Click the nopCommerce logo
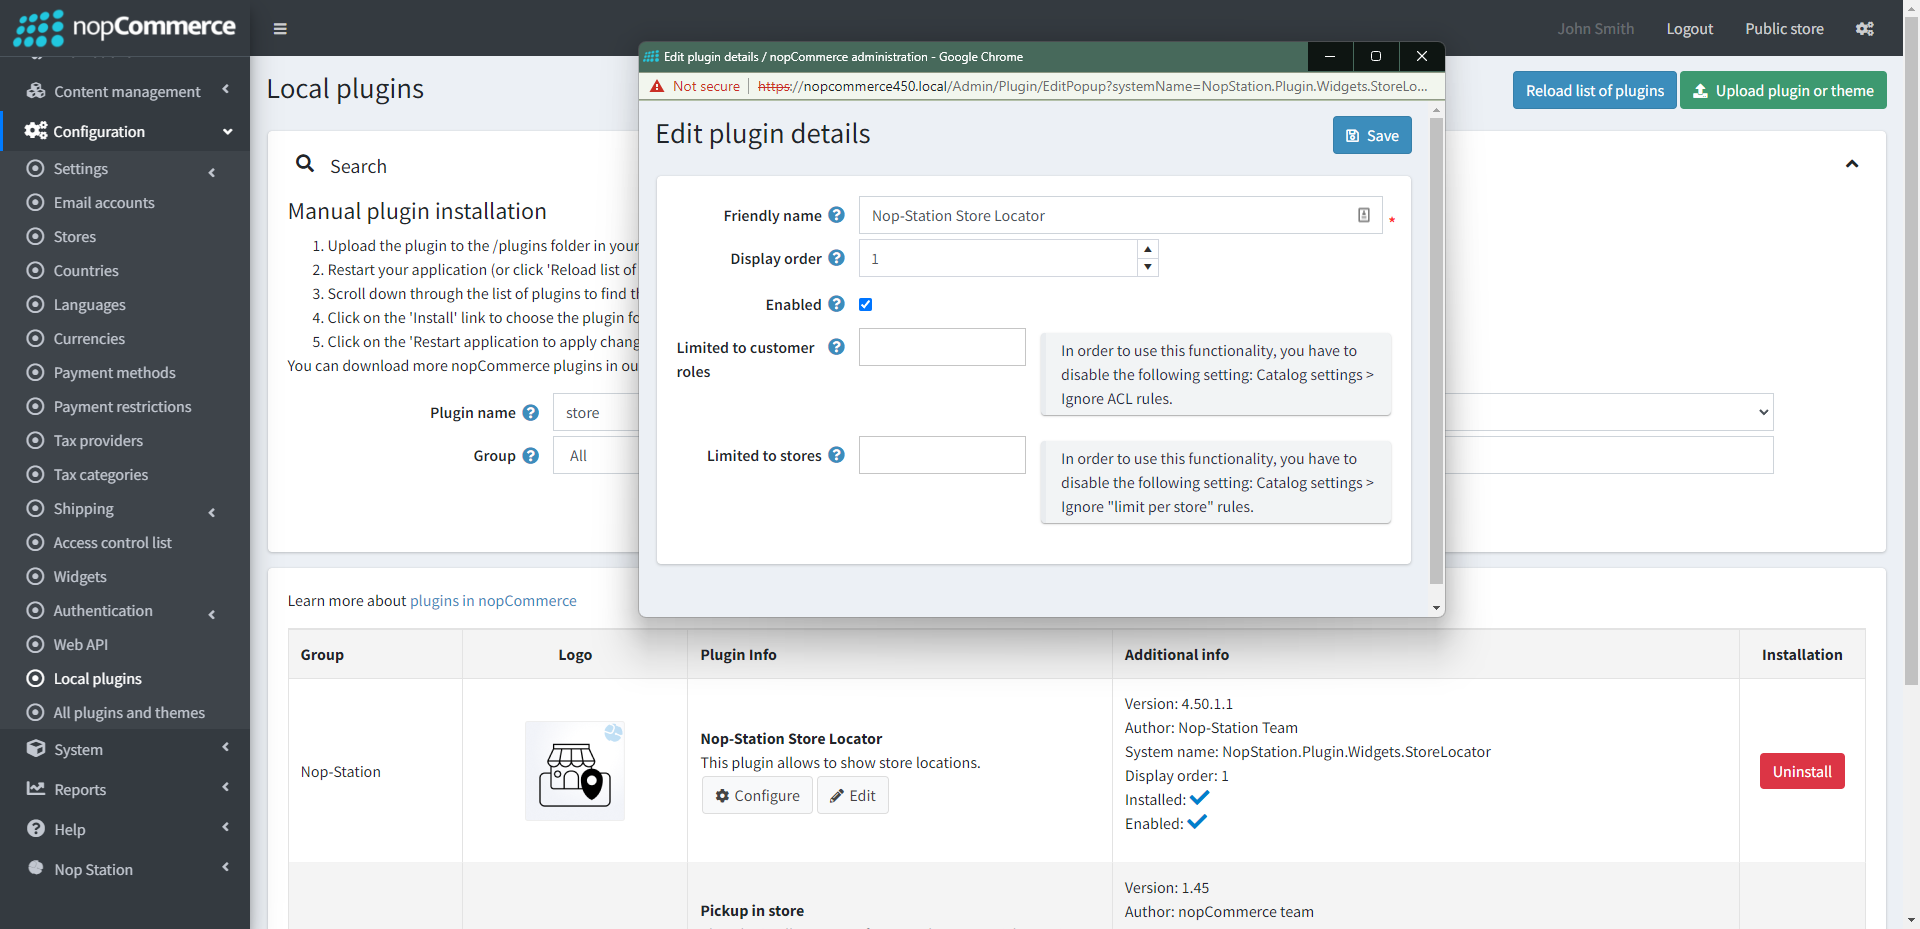 (x=124, y=28)
